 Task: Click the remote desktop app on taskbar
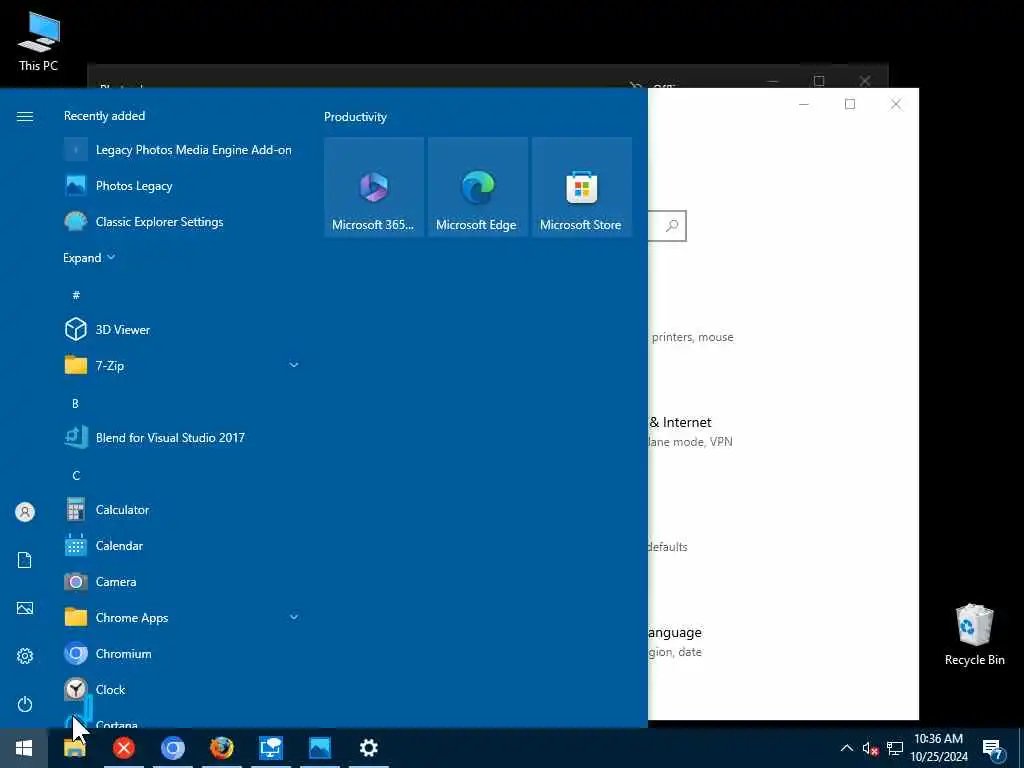click(x=270, y=748)
